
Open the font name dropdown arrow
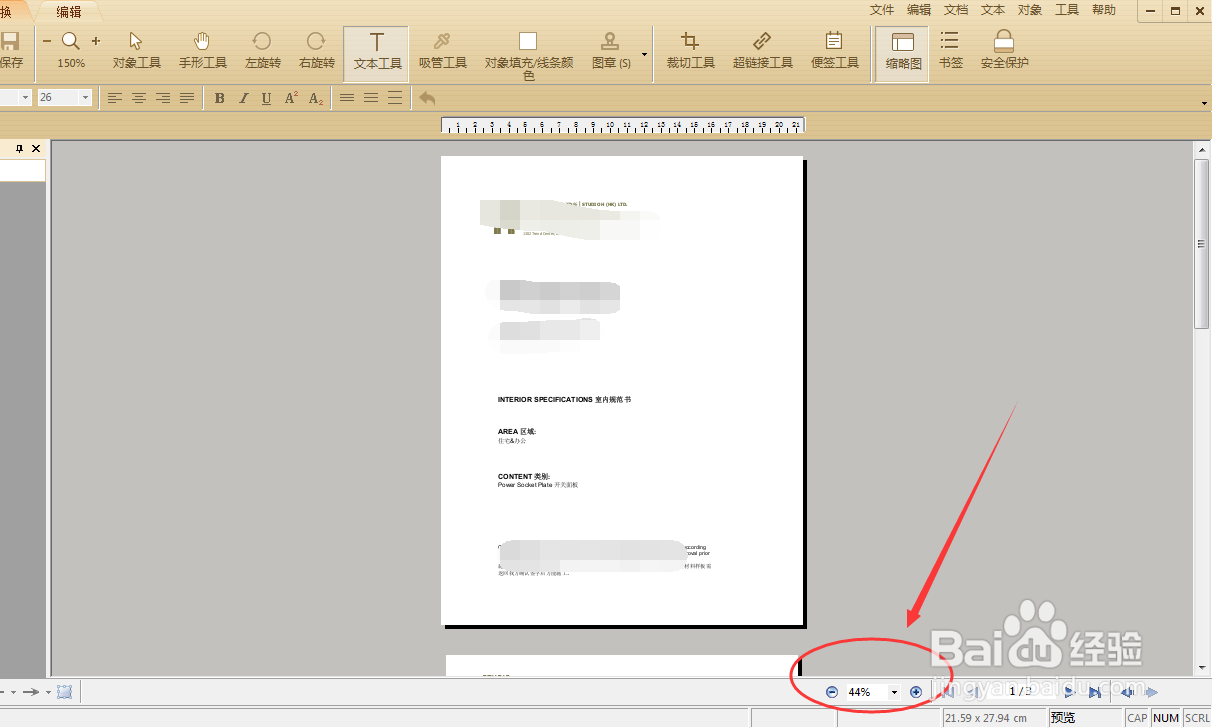coord(25,97)
